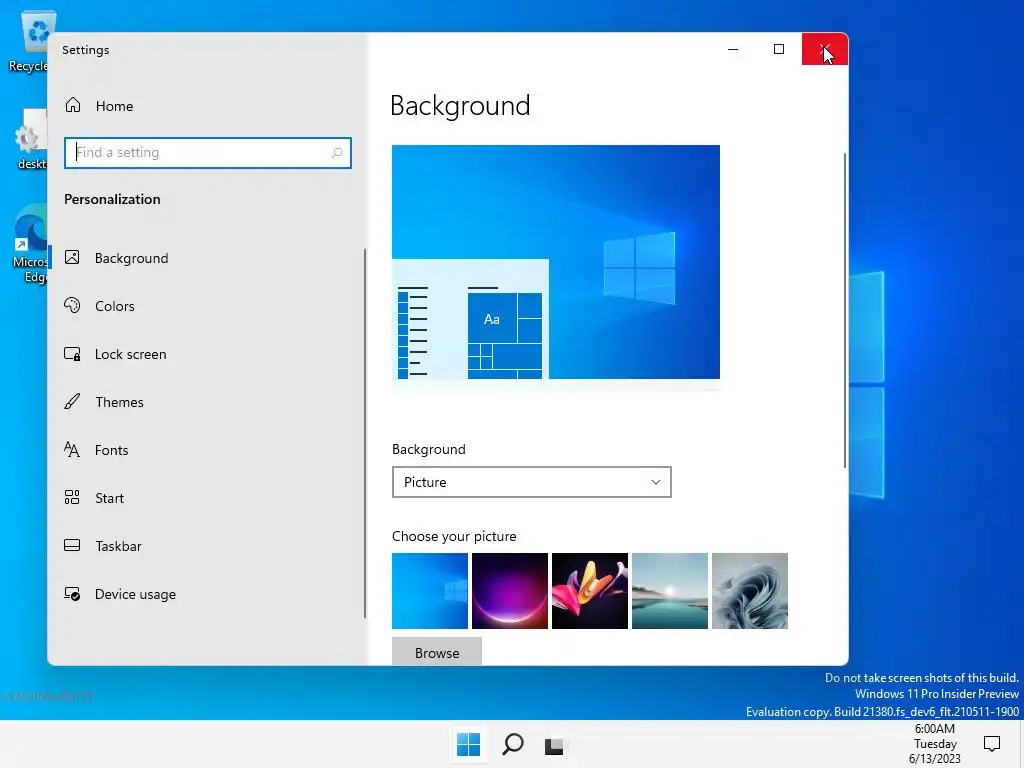
Task: Open the Background type dropdown showing Picture
Action: (532, 482)
